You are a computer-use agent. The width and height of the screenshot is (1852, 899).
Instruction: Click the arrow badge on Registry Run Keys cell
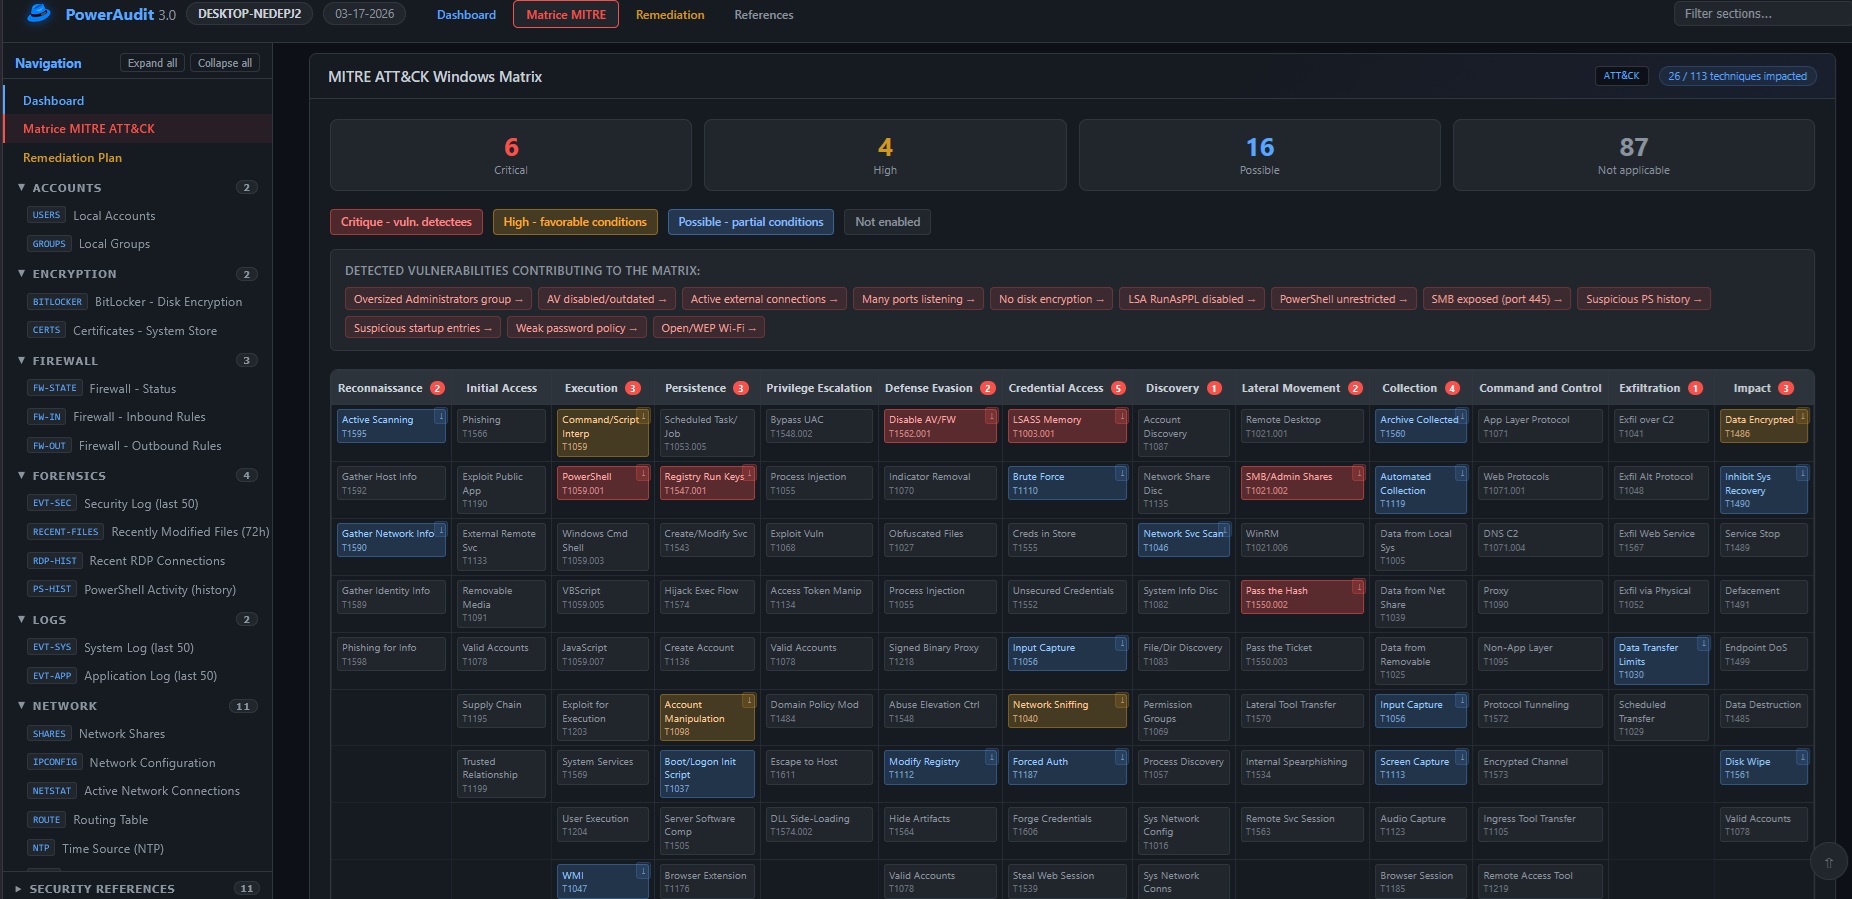click(749, 473)
